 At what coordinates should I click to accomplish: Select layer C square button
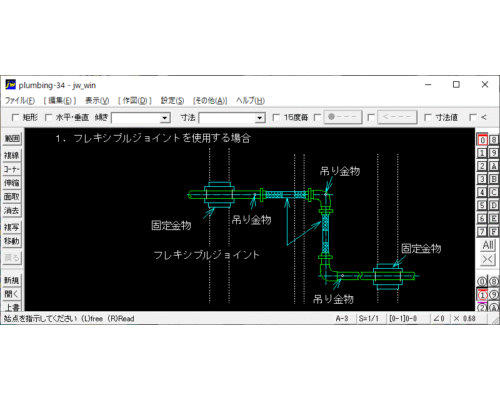[494, 192]
